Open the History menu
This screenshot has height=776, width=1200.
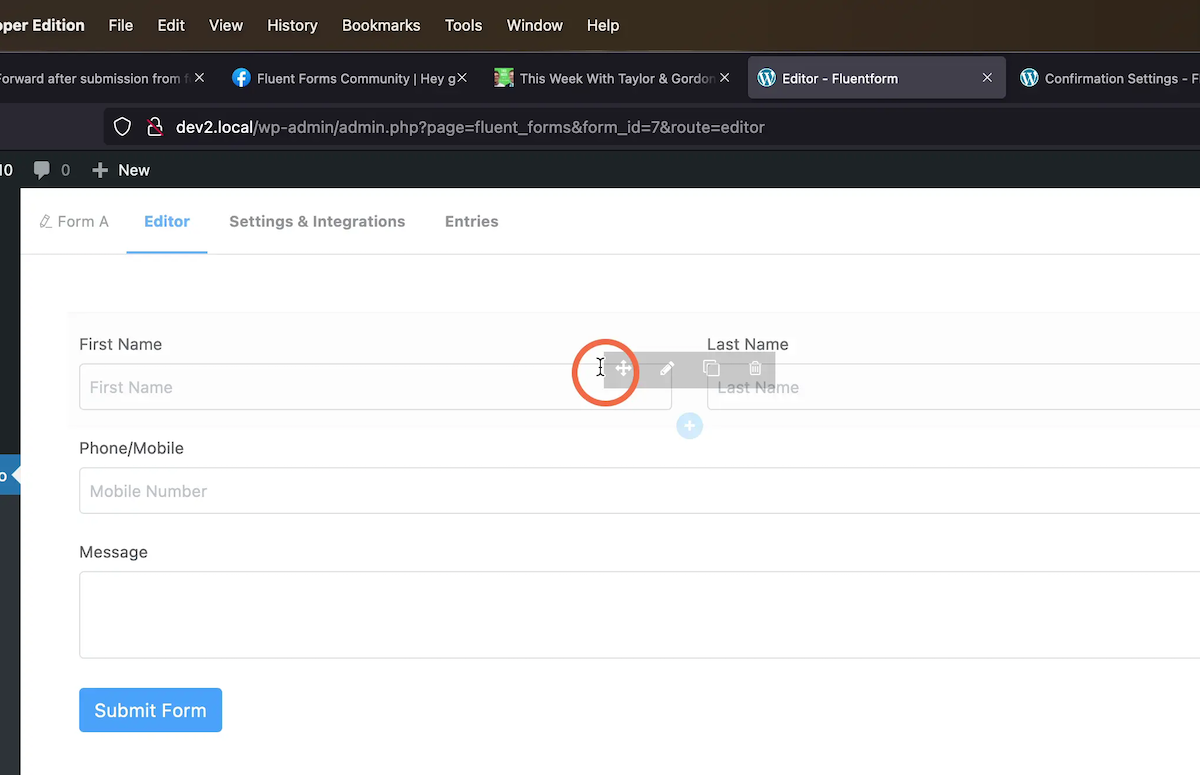point(291,25)
